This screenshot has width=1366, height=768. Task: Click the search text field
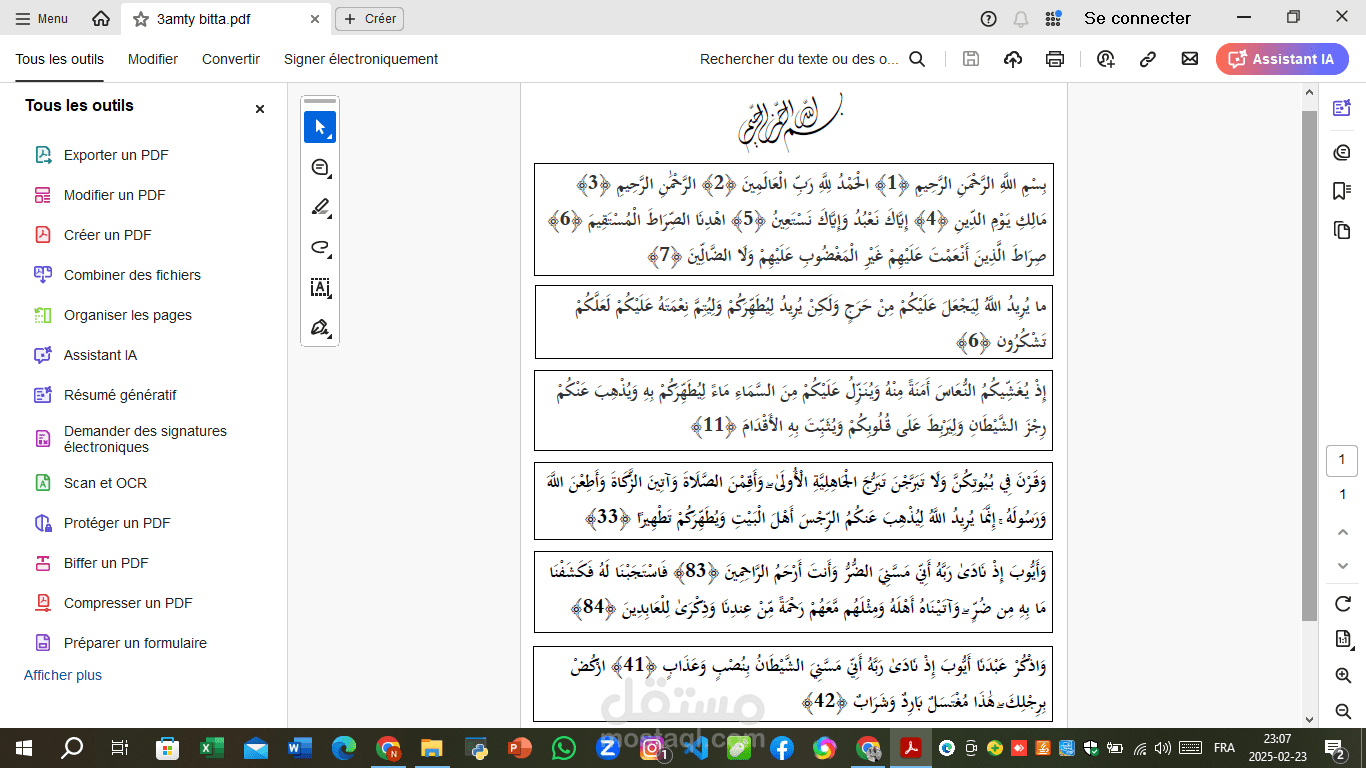[x=799, y=59]
